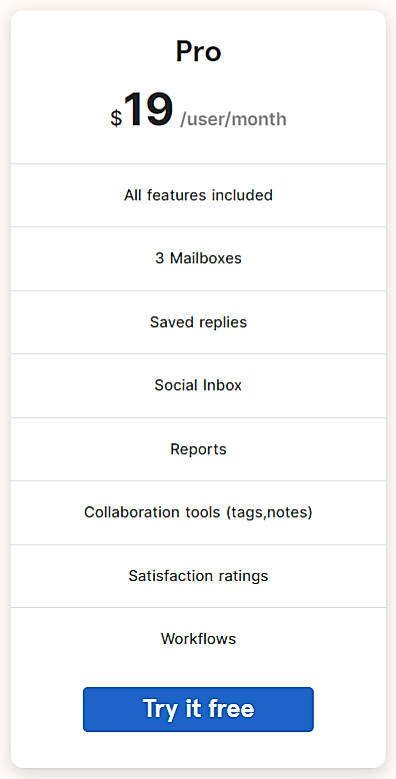Select the /user/month billing label
This screenshot has width=396, height=779.
233,120
